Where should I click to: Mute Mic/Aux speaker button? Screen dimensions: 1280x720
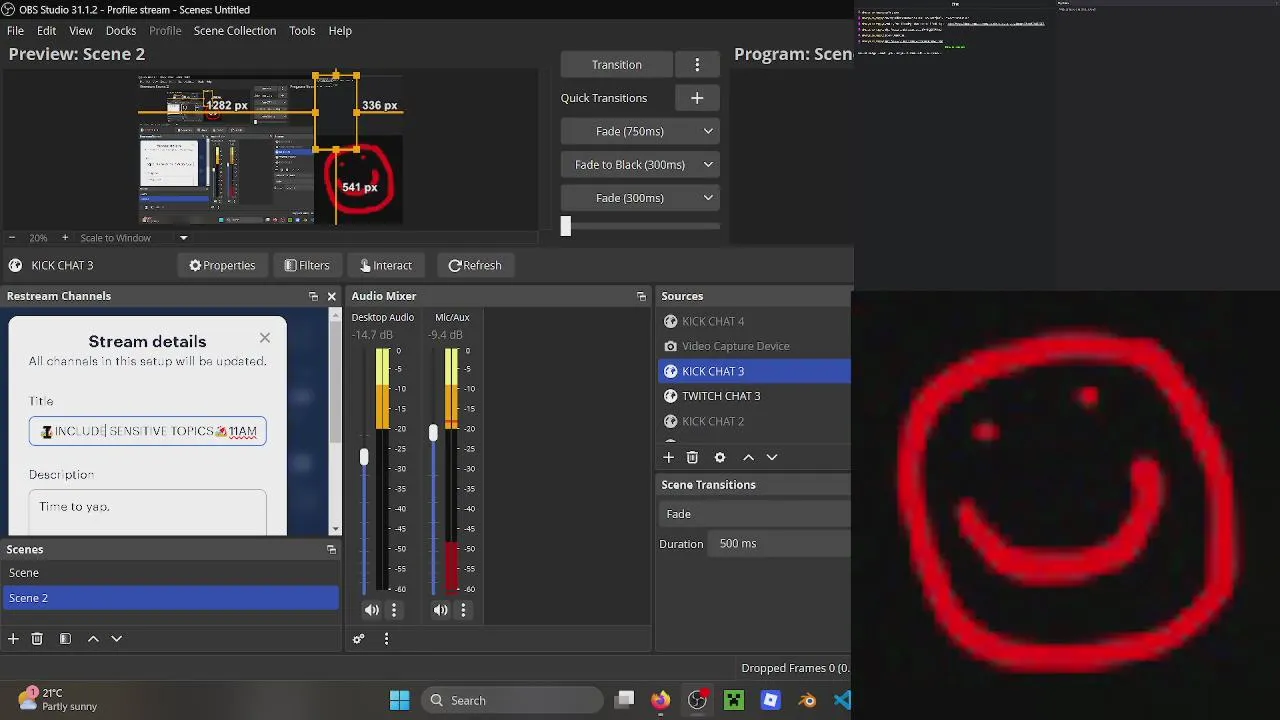pyautogui.click(x=441, y=610)
